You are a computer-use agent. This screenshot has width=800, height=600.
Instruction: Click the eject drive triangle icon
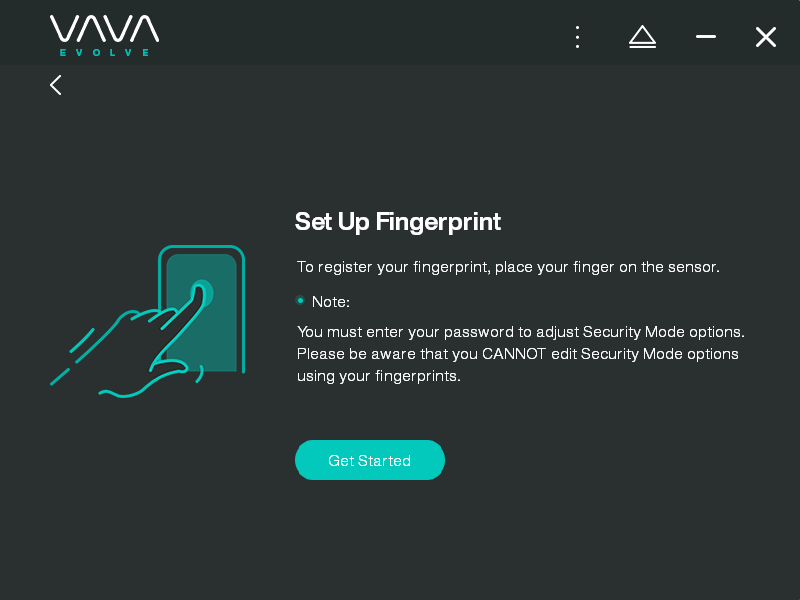tap(642, 37)
